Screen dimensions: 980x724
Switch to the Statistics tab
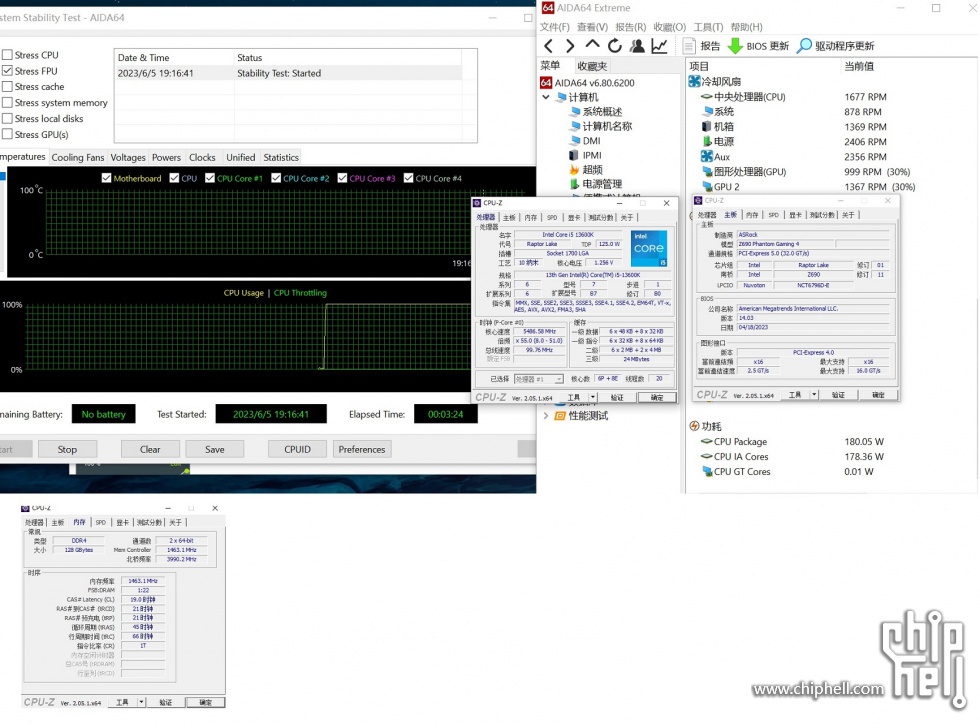[x=281, y=158]
